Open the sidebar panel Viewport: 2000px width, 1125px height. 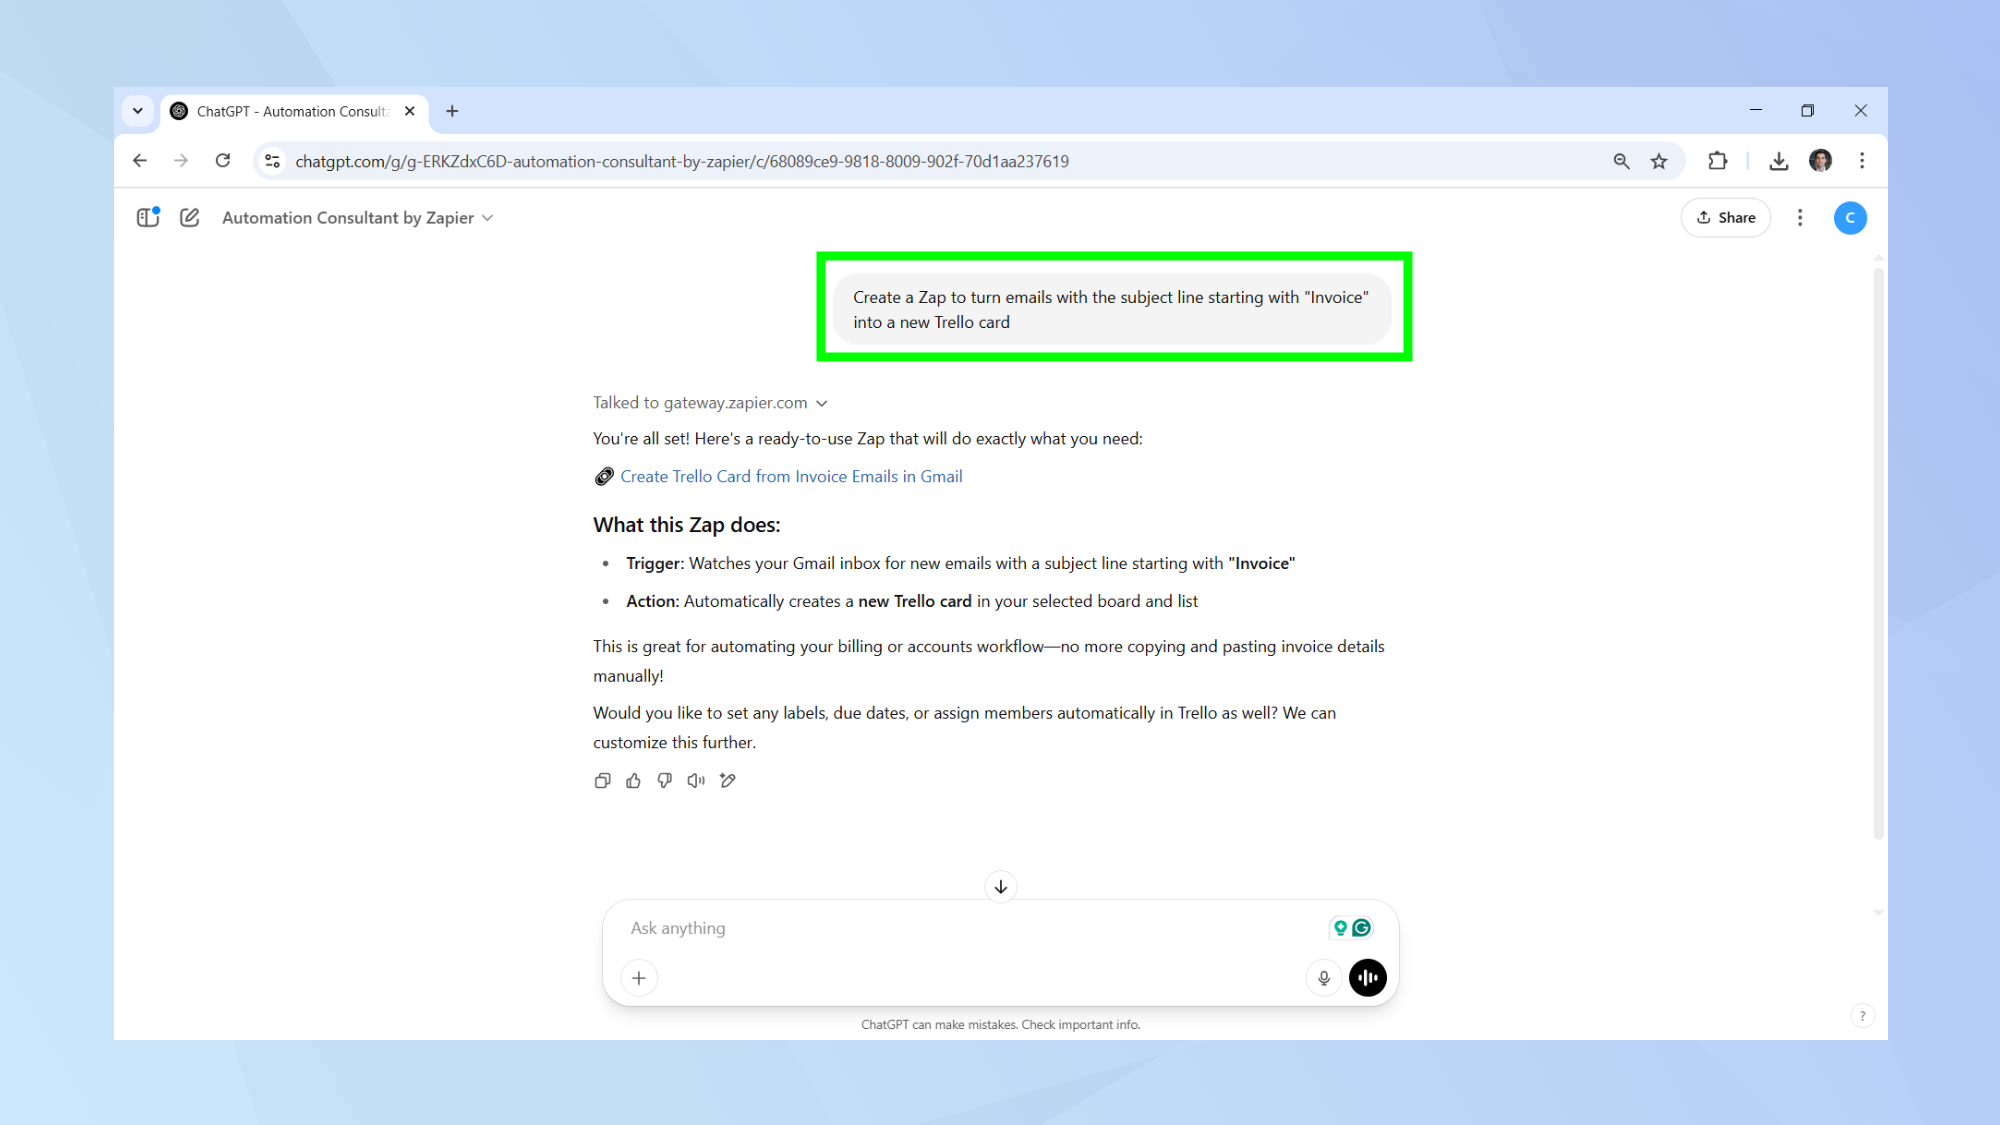click(148, 217)
